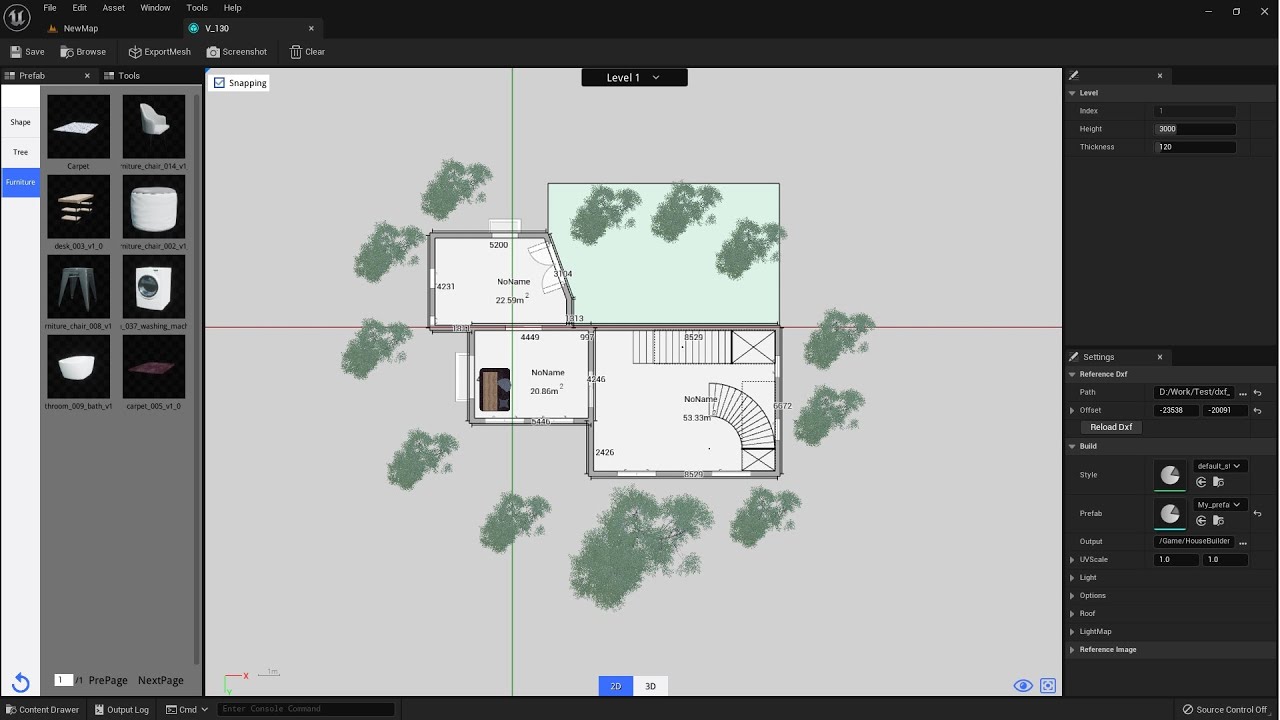This screenshot has width=1280, height=720.
Task: Click the Path ellipsis browse button
Action: (x=1243, y=393)
